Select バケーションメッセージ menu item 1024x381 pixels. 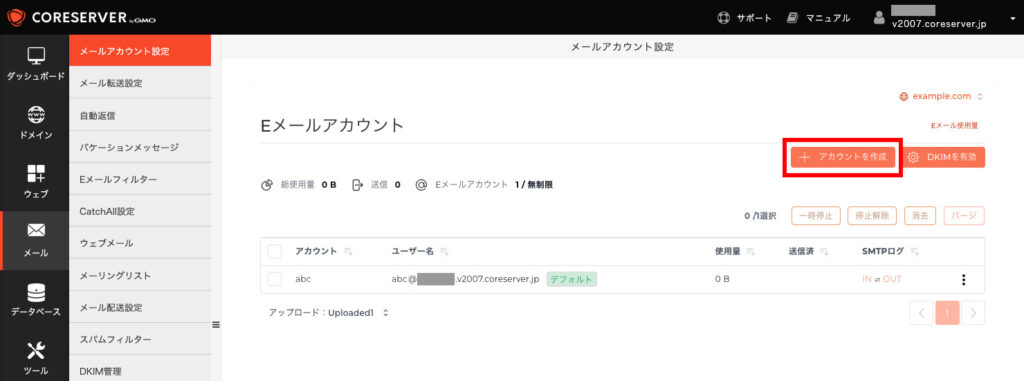click(140, 147)
